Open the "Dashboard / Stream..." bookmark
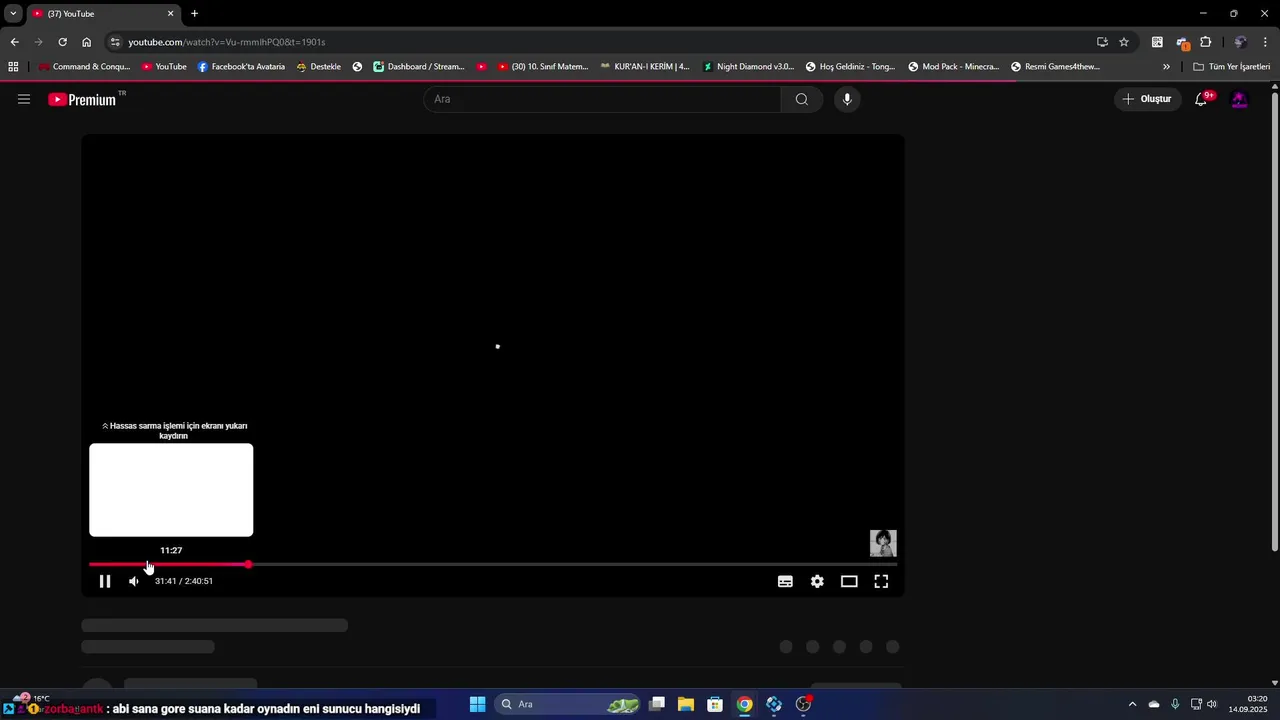1280x720 pixels. (419, 67)
